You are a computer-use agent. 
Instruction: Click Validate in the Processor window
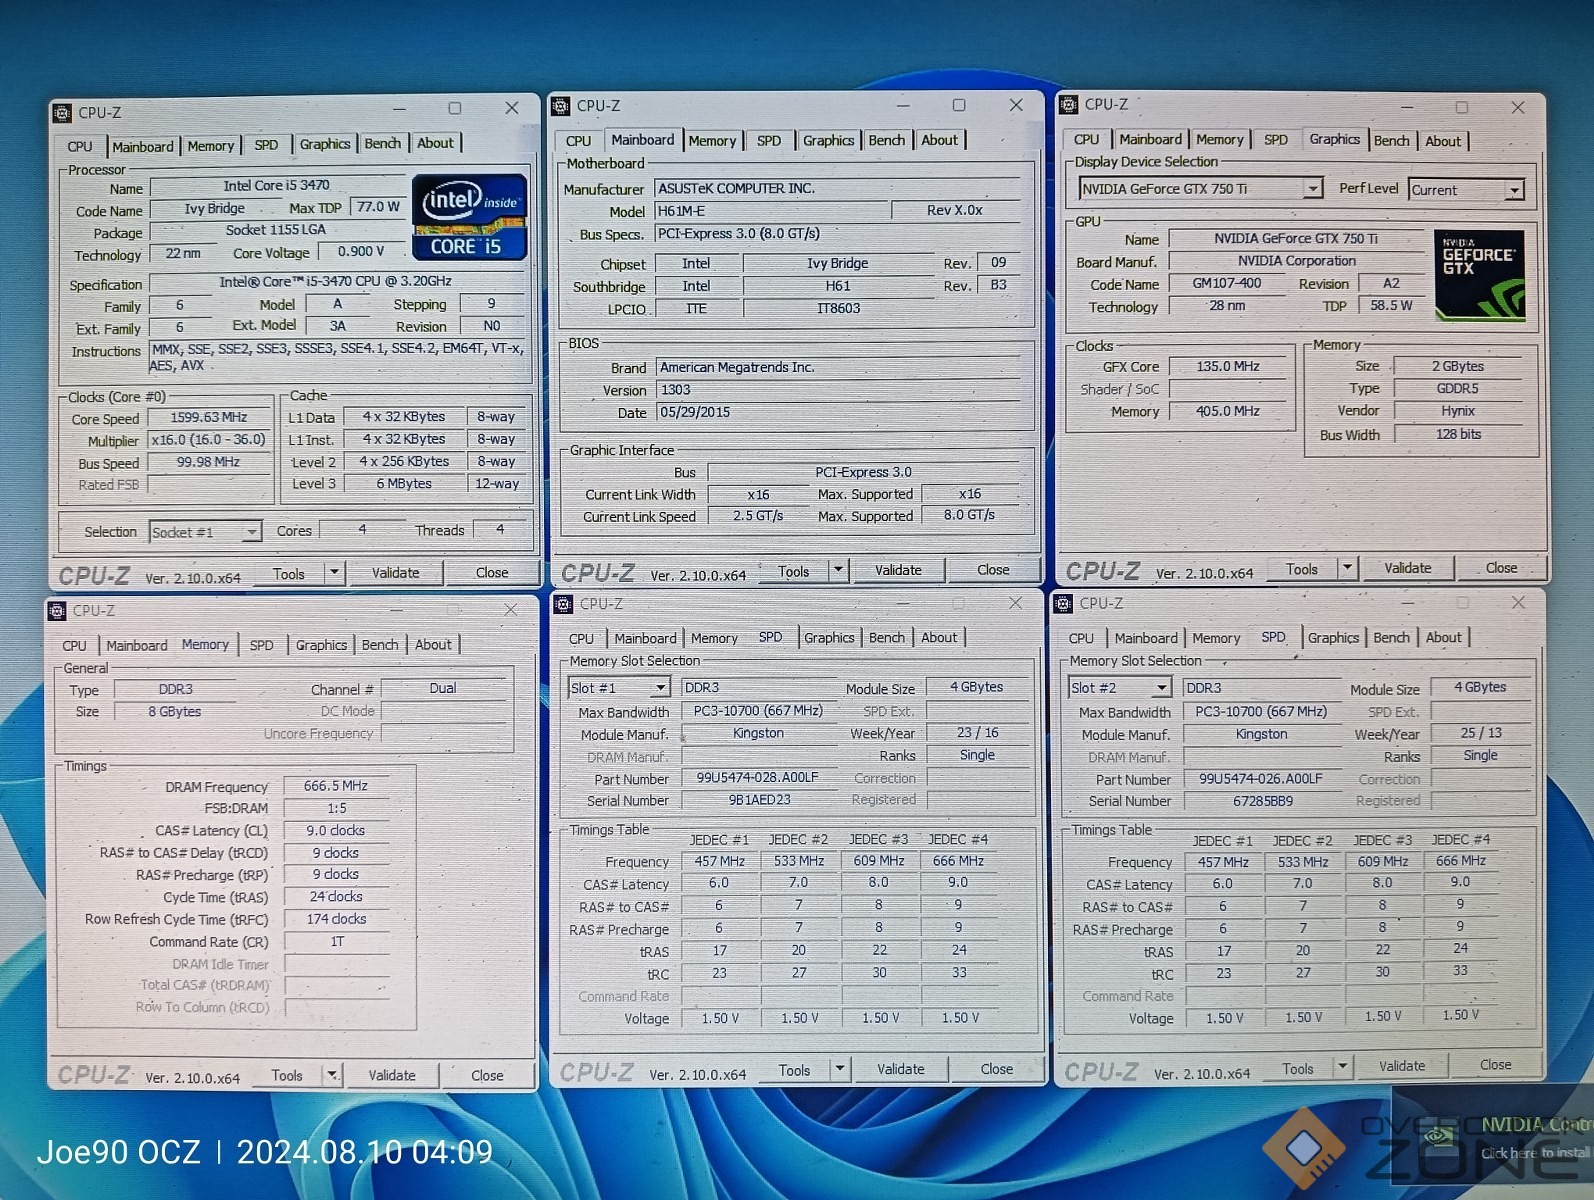396,573
